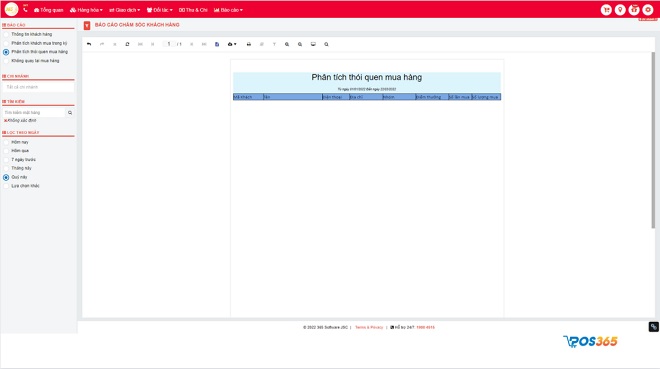This screenshot has height=369, width=660.
Task: Click the Phân tích thói quen mua hàng report title
Action: pyautogui.click(x=367, y=77)
